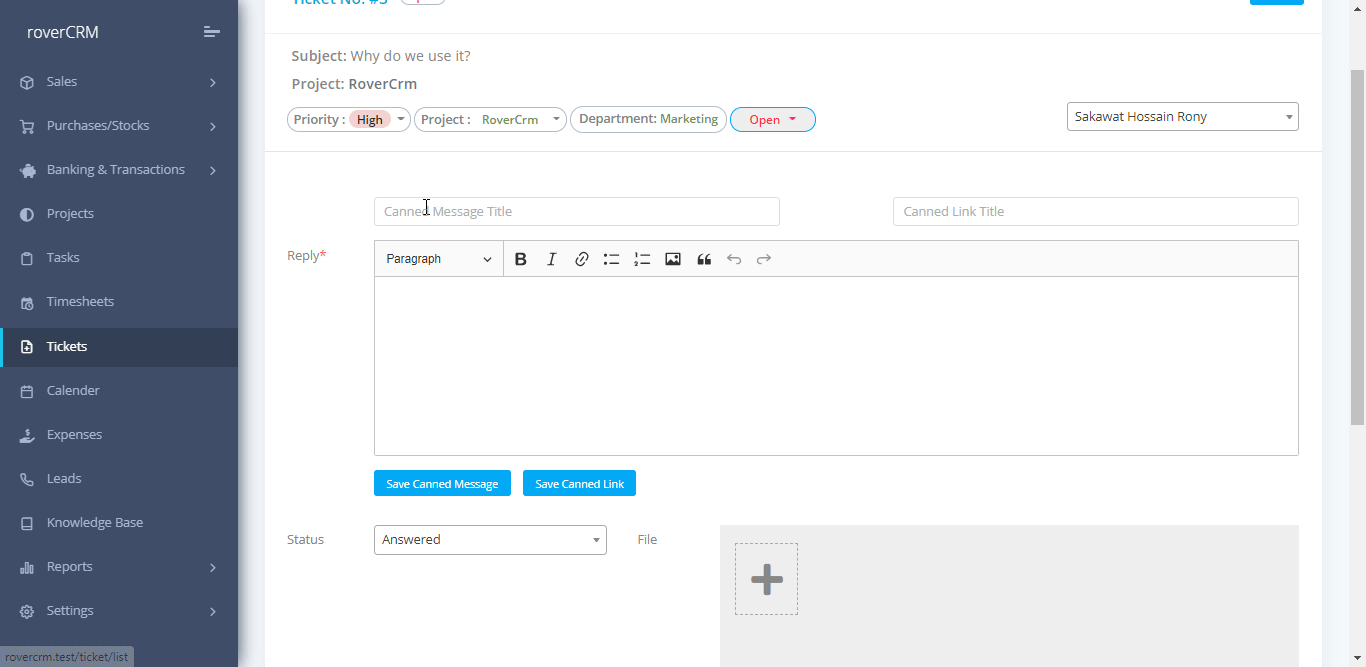Viewport: 1366px width, 667px height.
Task: Insert an image in reply editor
Action: pyautogui.click(x=673, y=259)
